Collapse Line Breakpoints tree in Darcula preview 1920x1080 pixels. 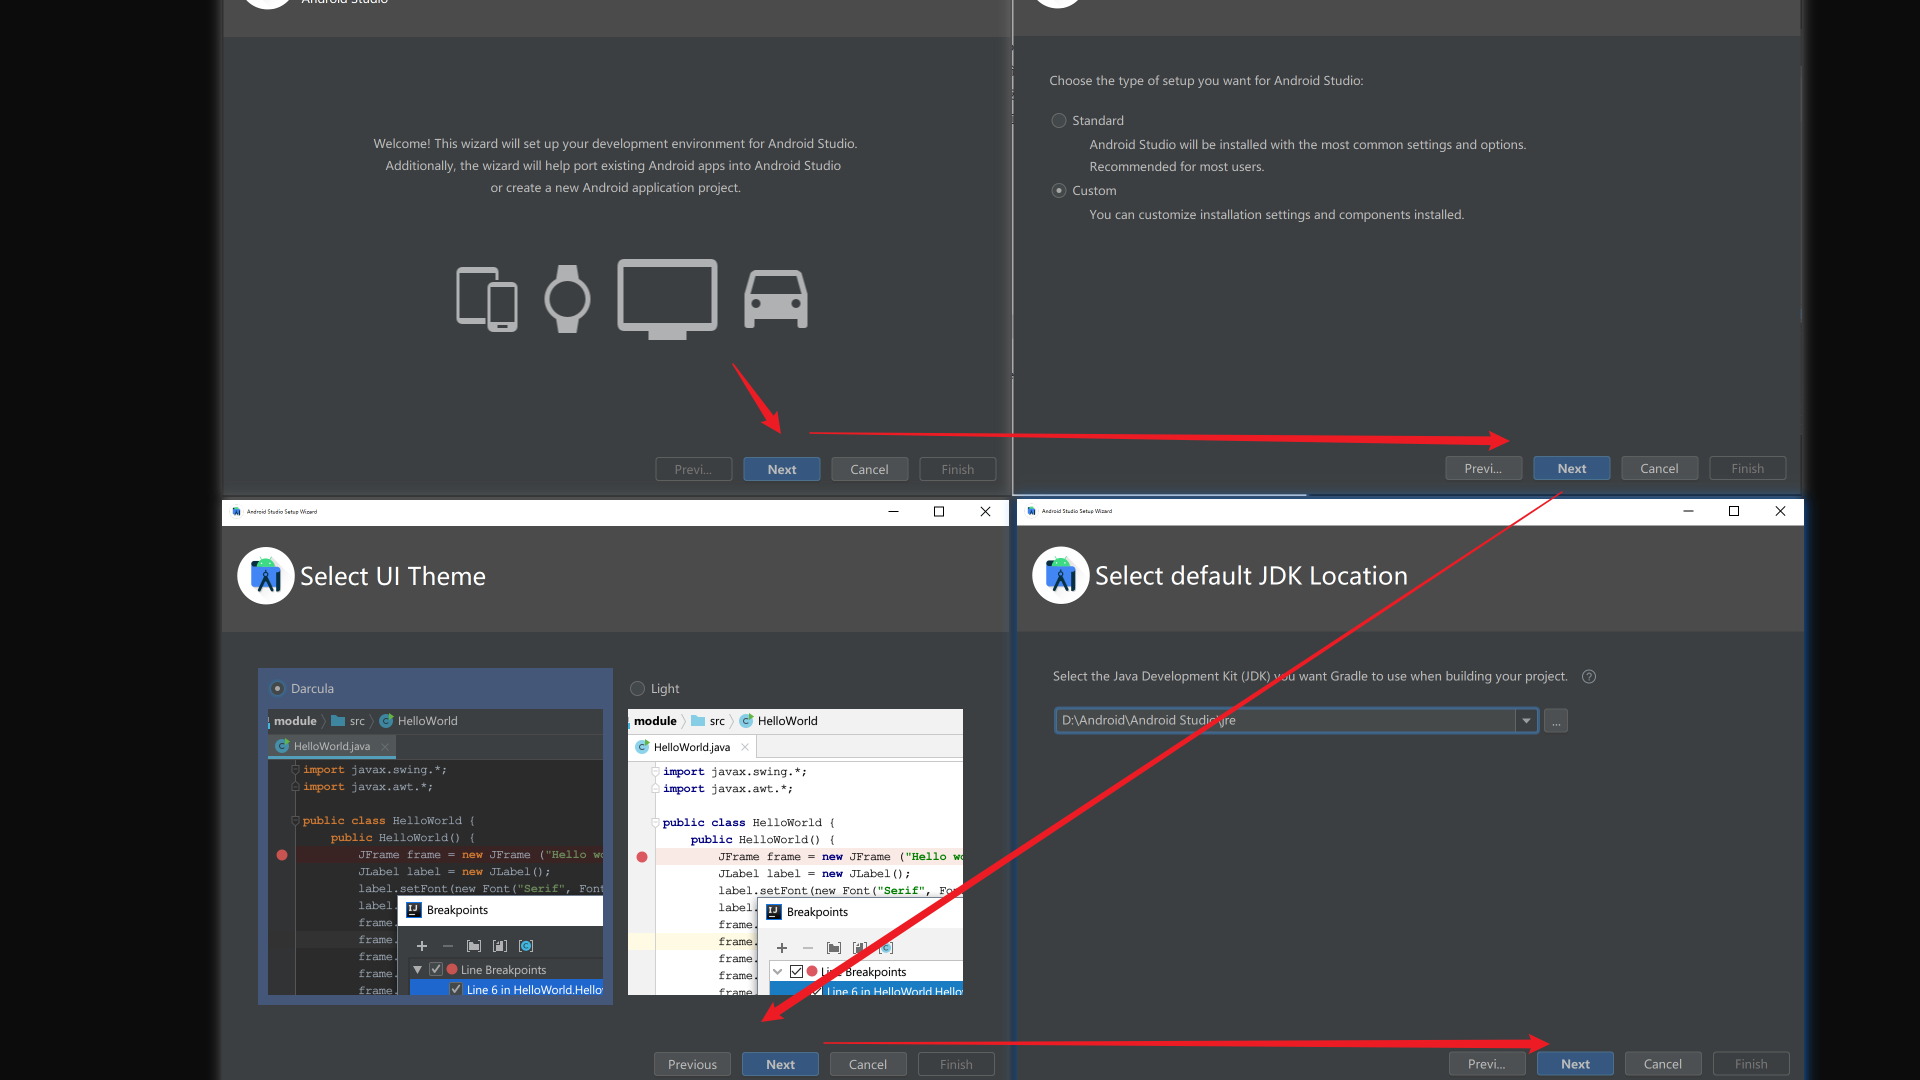point(418,970)
